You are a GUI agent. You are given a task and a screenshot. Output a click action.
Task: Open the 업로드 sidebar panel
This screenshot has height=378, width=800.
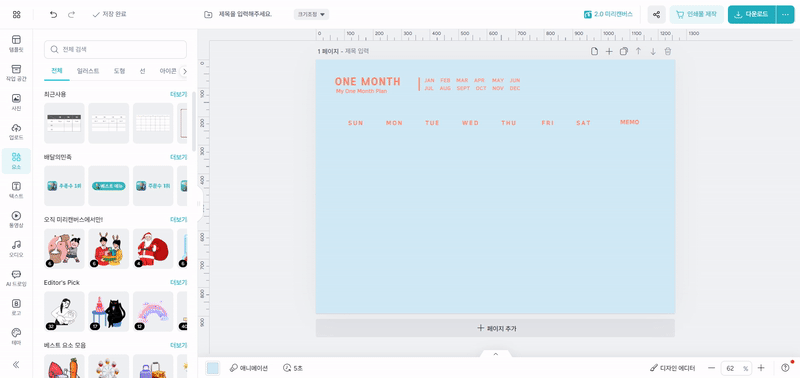click(x=16, y=132)
